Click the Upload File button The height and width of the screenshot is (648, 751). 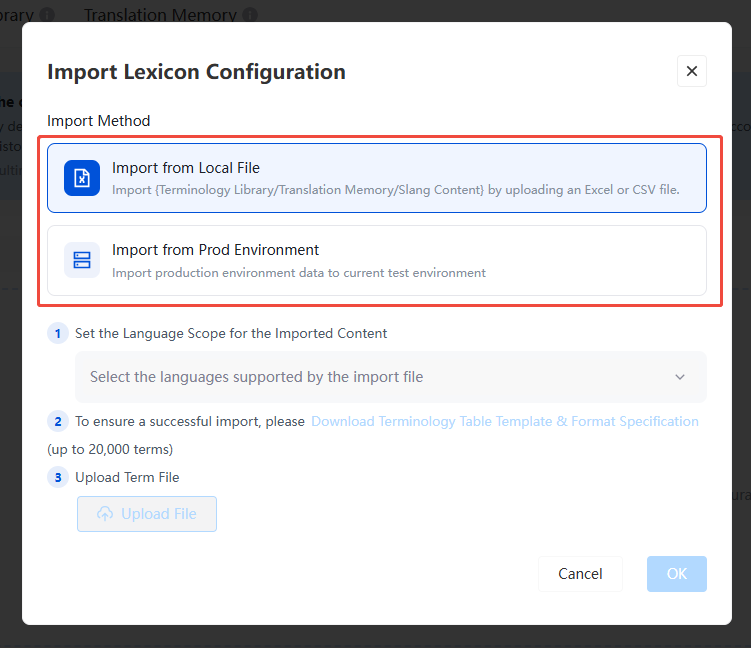pos(147,514)
